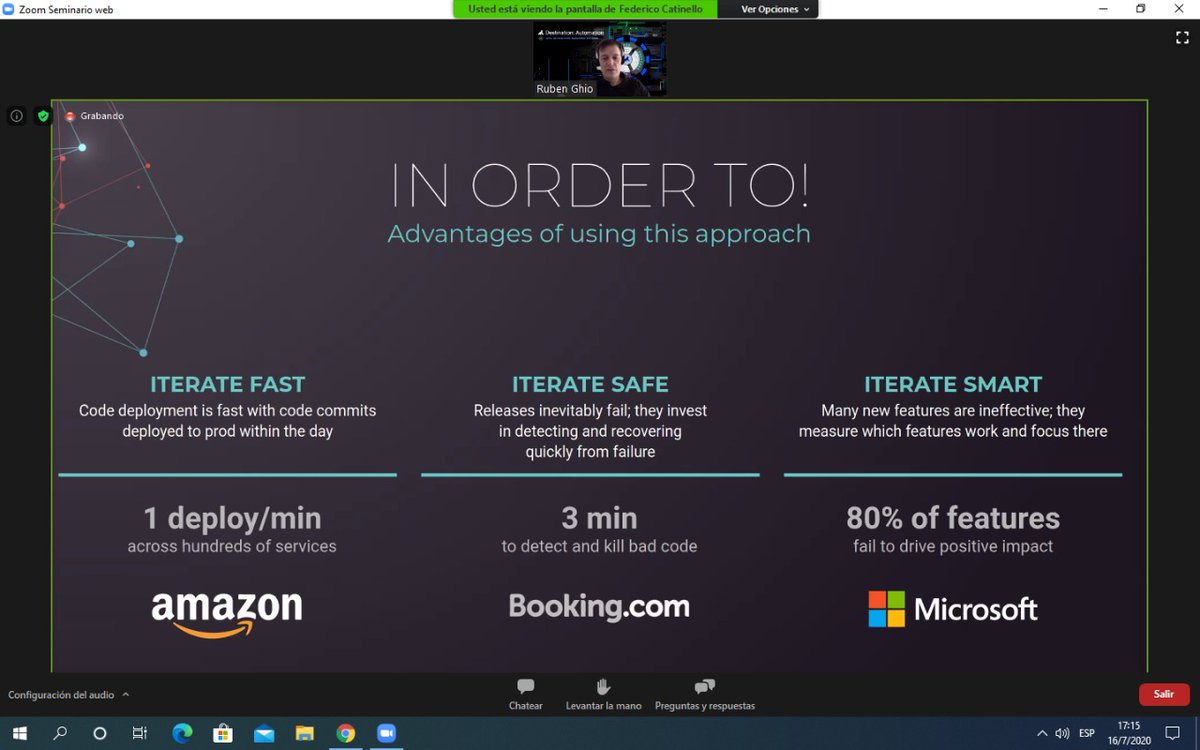Click the 'IN ORDER TO!' slide title

pyautogui.click(x=599, y=186)
